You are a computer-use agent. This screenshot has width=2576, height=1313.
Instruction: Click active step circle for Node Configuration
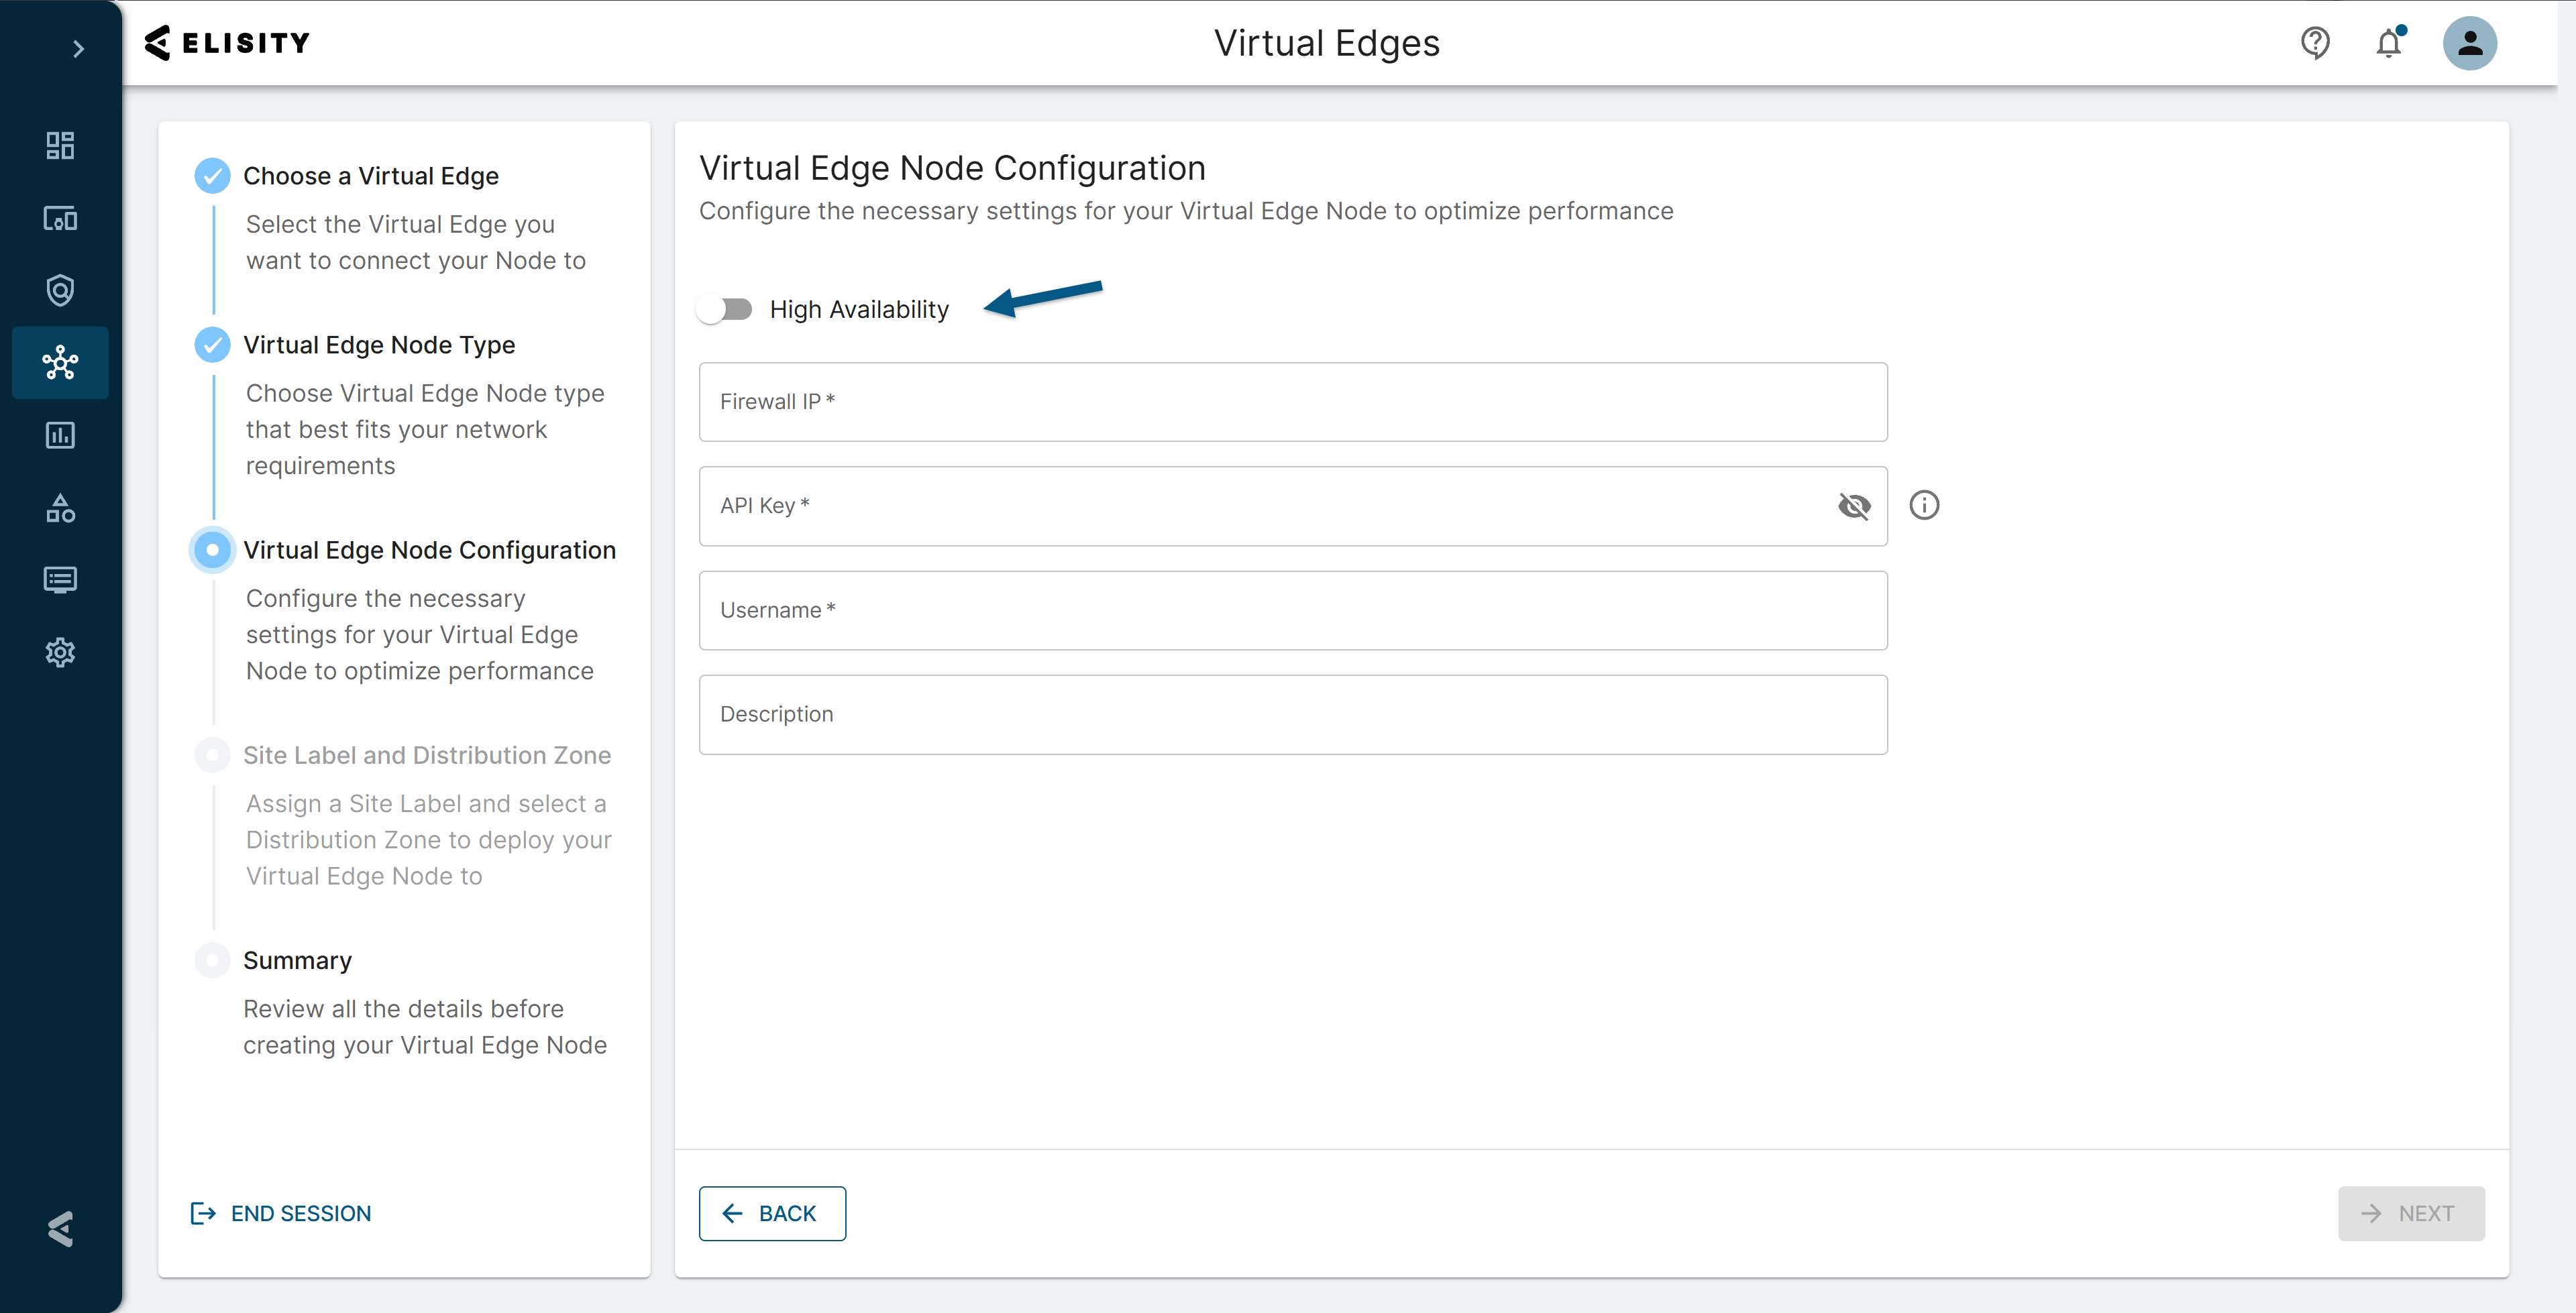[x=212, y=550]
